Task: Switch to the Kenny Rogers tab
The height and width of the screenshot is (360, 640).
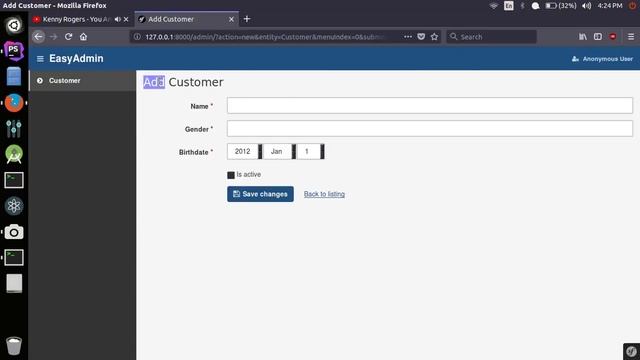Action: (x=76, y=19)
